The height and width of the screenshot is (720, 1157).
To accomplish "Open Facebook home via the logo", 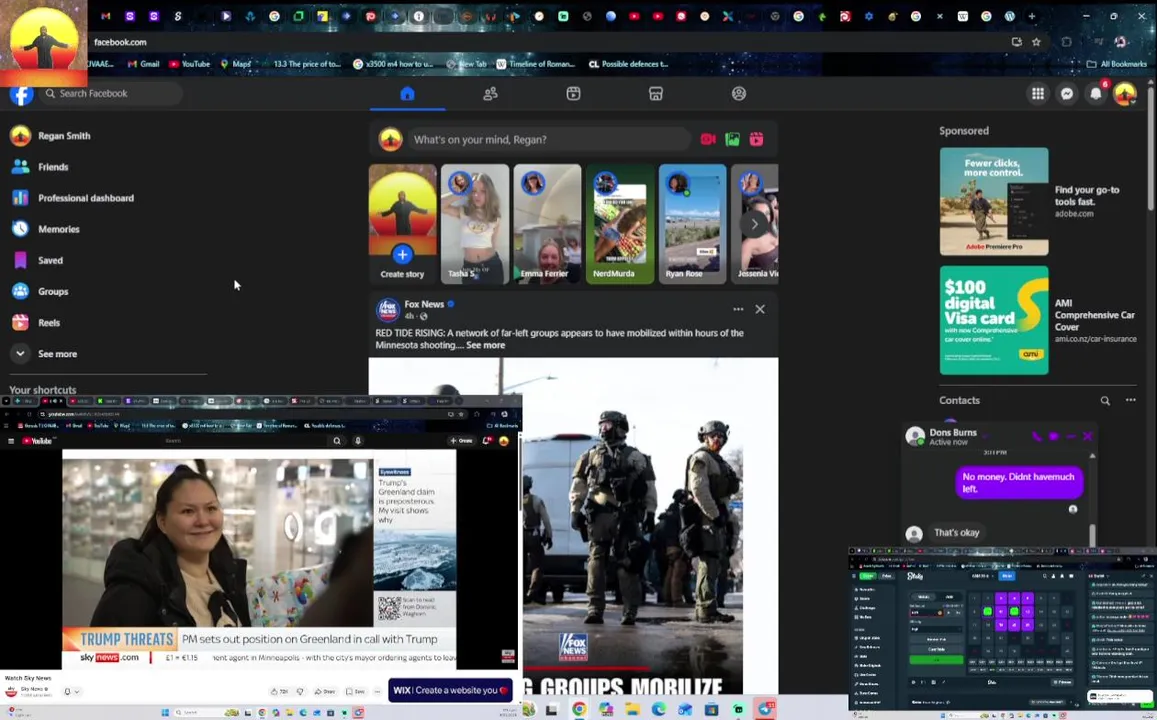I will (x=21, y=94).
